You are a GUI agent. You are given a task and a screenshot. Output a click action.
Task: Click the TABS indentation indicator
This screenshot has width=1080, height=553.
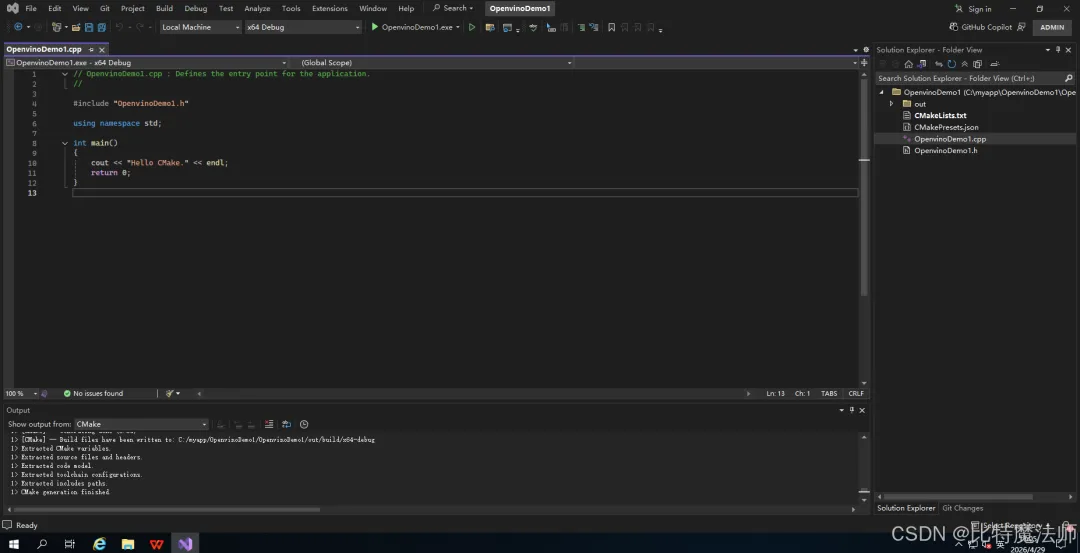[829, 393]
